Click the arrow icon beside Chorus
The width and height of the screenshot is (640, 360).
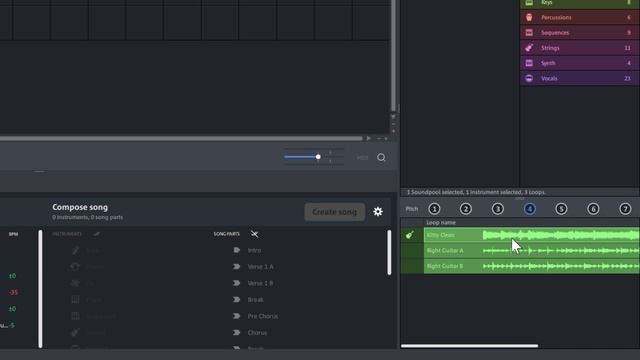coord(236,333)
